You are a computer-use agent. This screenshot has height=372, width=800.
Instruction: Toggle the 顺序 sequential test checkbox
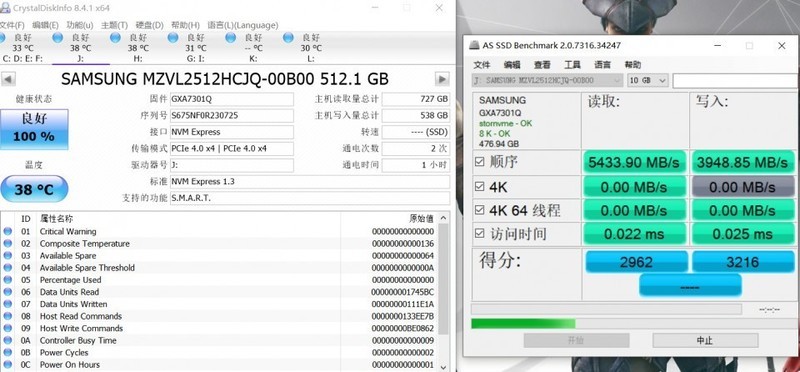pos(480,162)
